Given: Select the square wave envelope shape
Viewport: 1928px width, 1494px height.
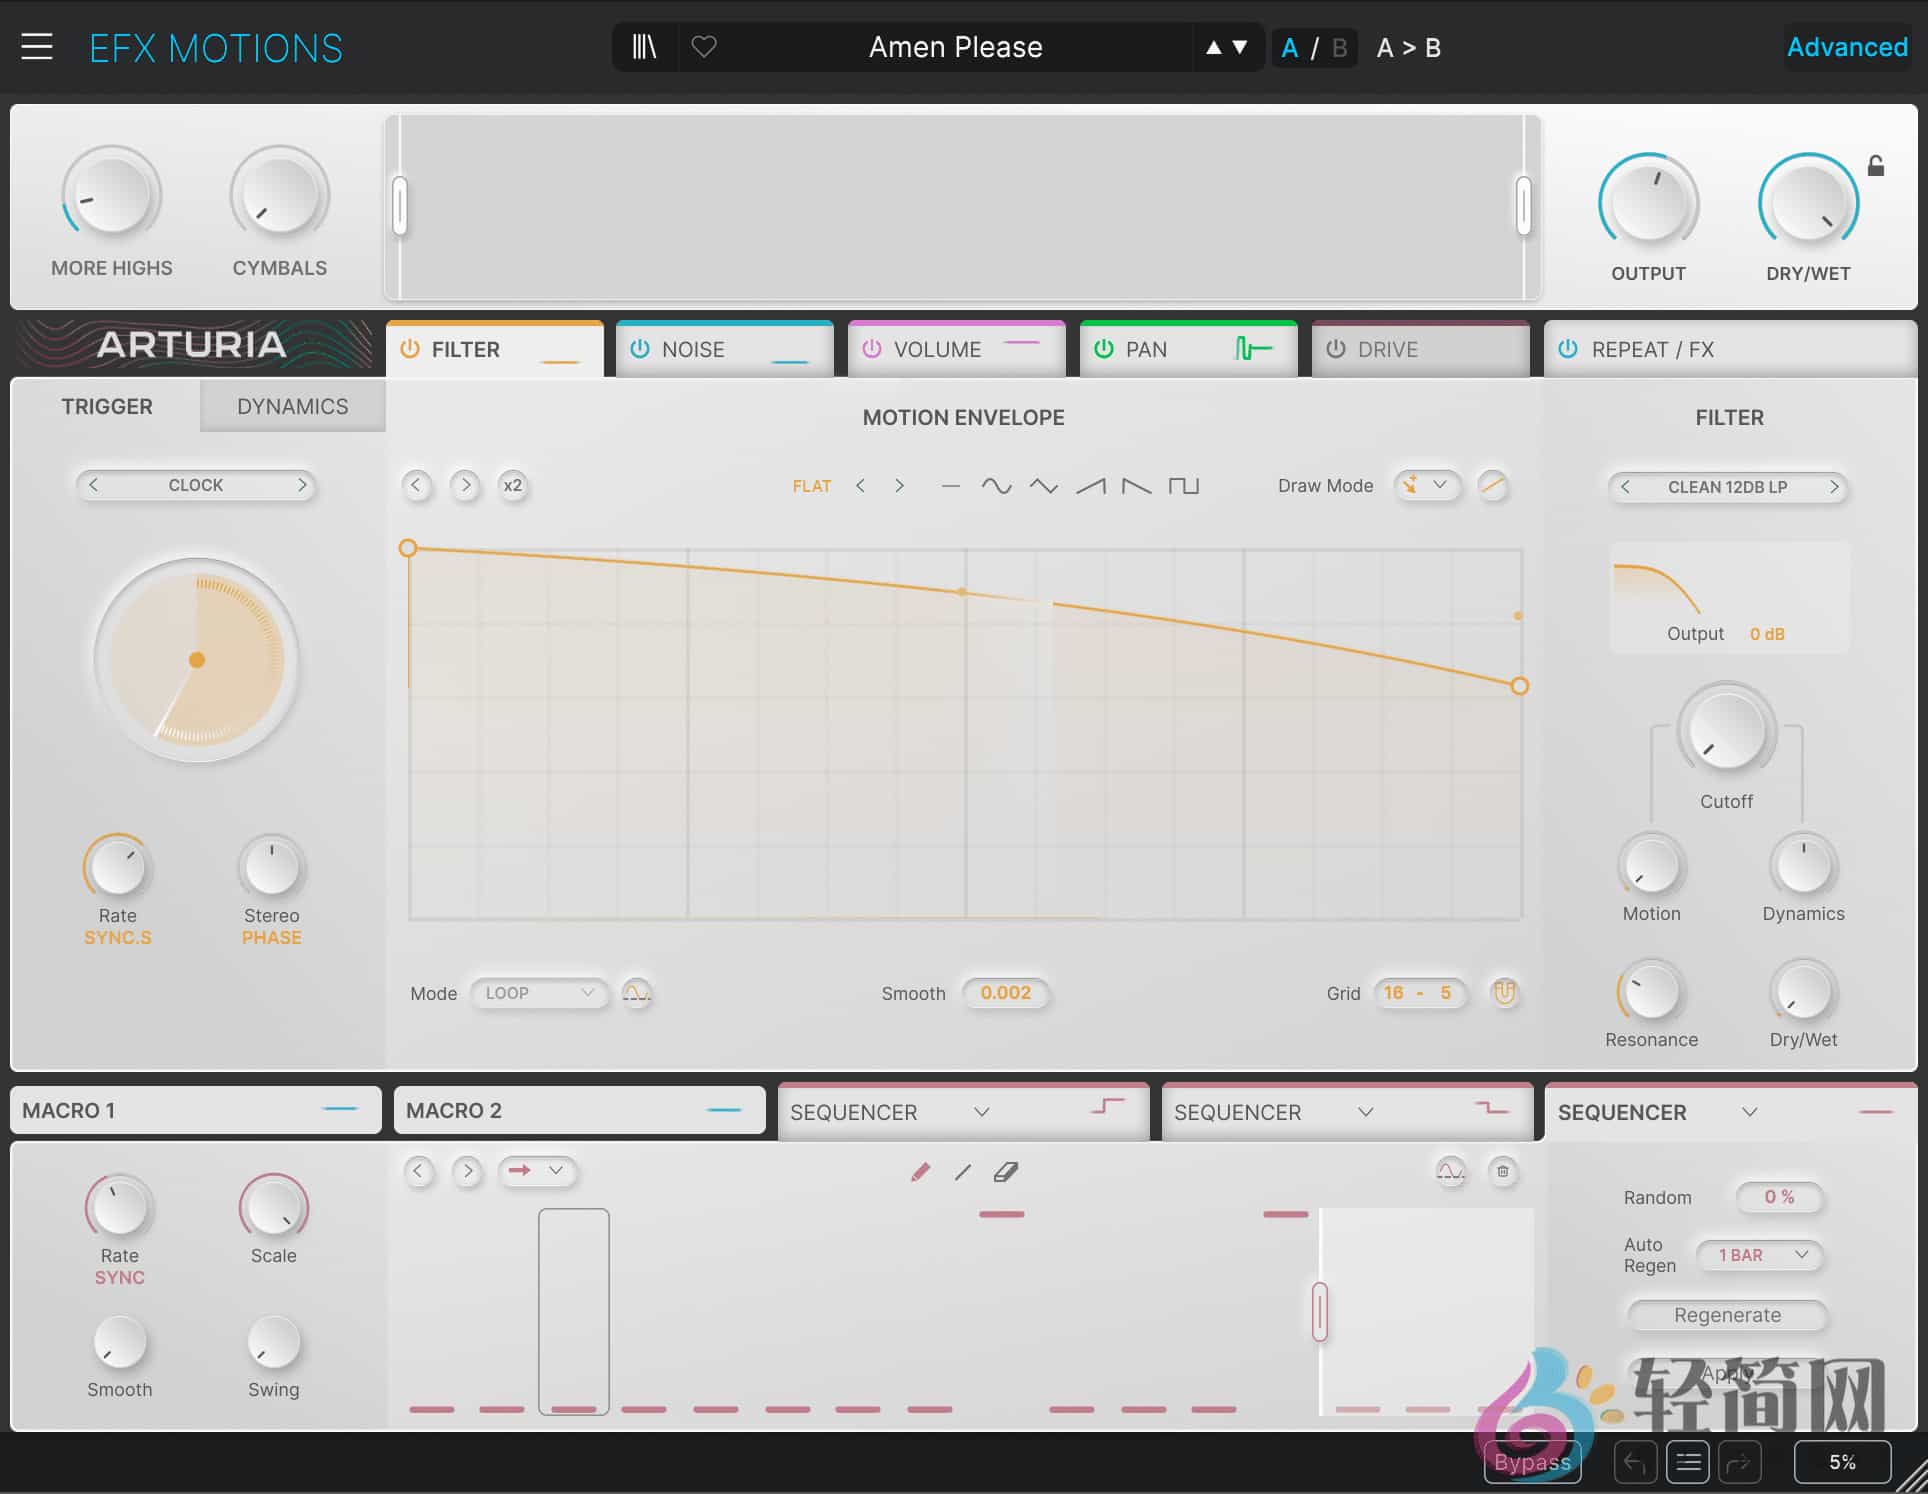Looking at the screenshot, I should pos(1185,486).
